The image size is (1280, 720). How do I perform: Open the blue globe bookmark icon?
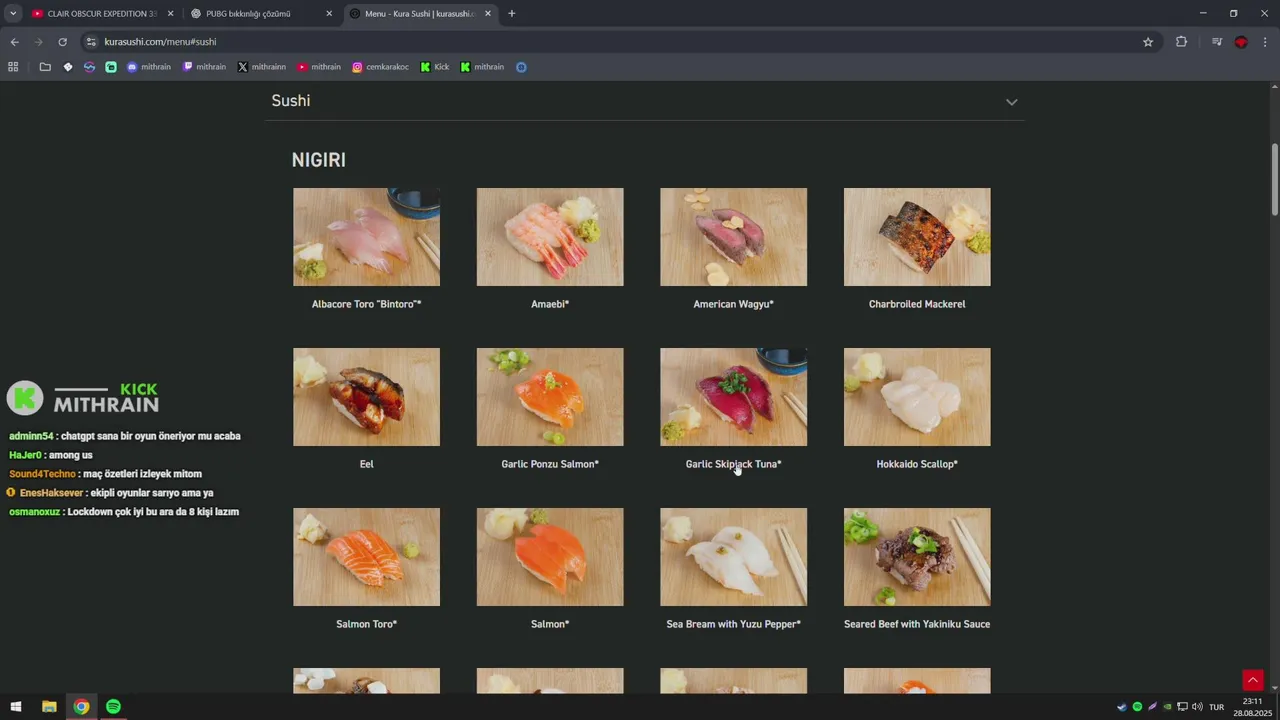(521, 67)
